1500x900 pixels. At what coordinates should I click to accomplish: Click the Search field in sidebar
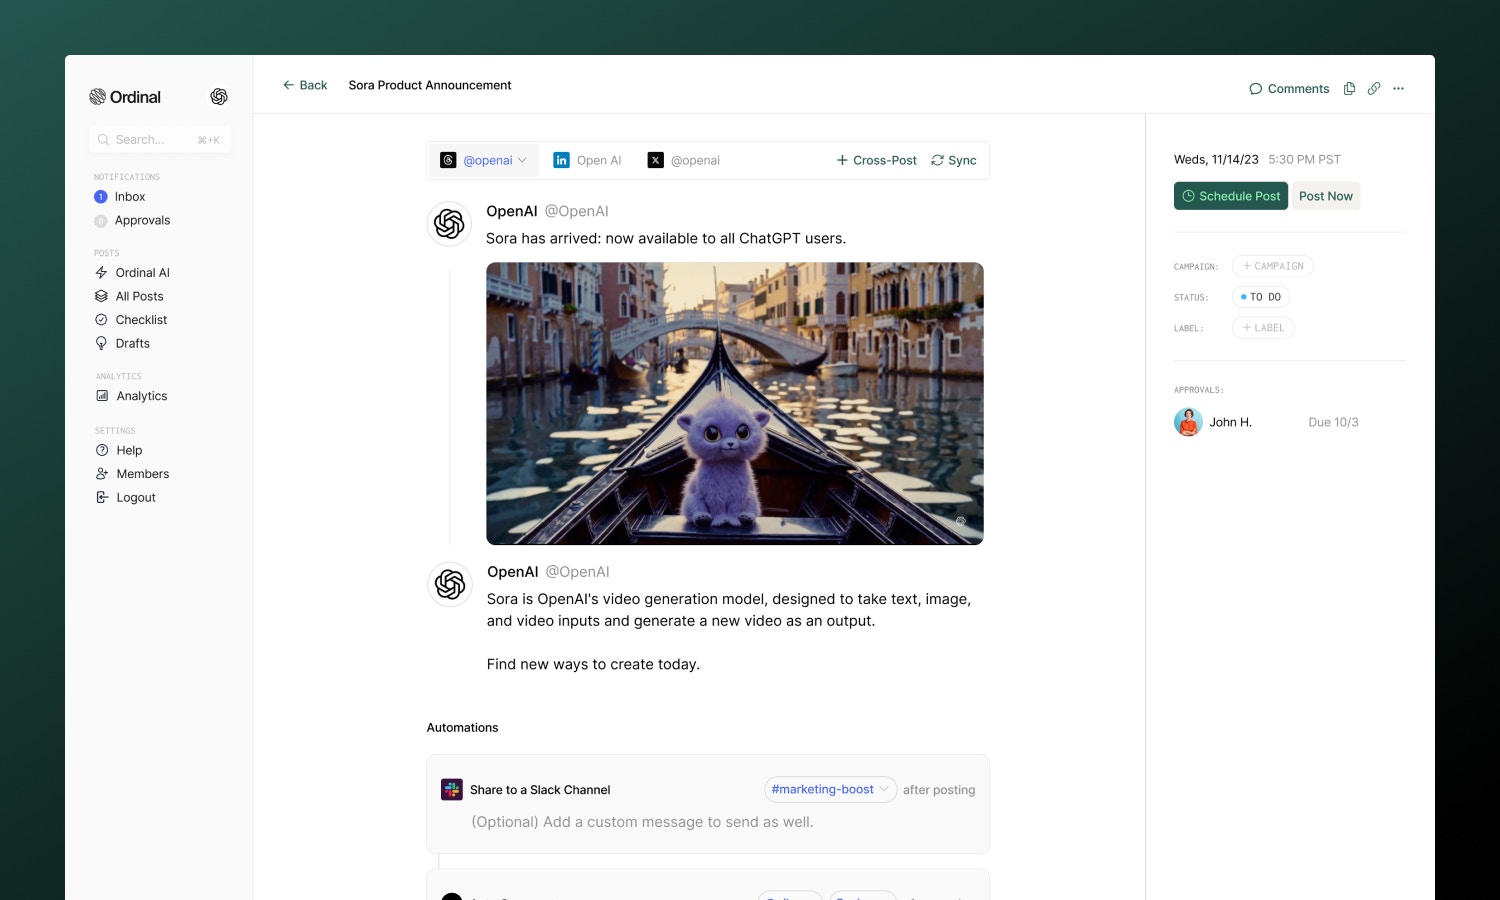click(160, 140)
